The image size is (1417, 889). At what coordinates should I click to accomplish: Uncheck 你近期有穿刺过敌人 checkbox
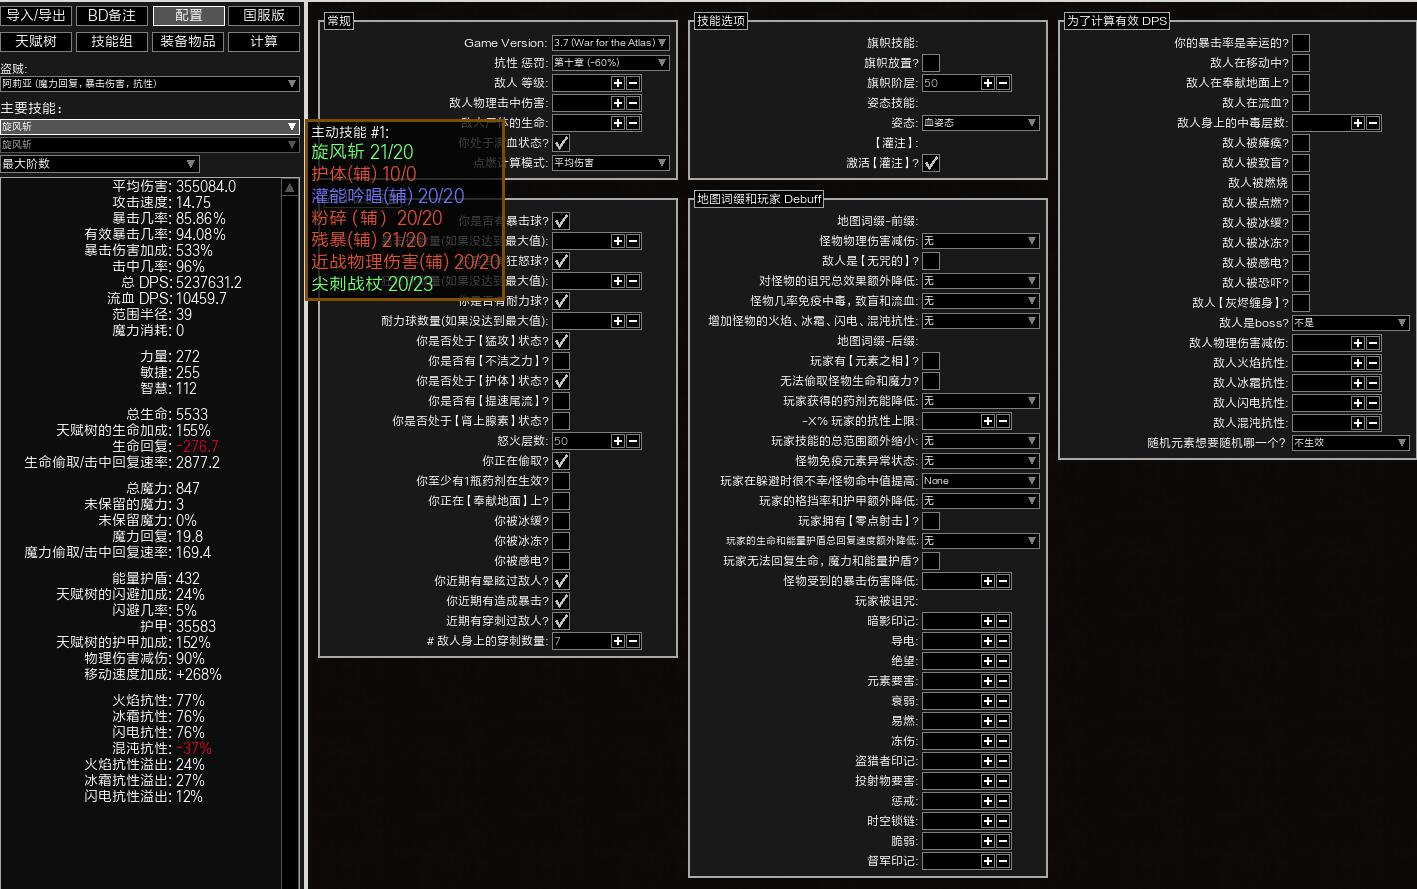(561, 621)
